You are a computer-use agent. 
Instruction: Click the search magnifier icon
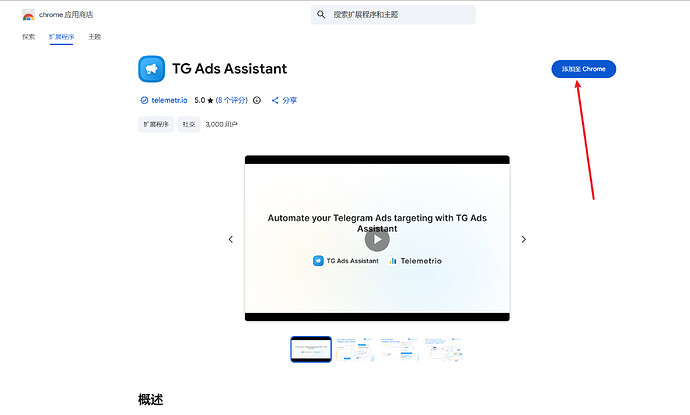coord(321,15)
